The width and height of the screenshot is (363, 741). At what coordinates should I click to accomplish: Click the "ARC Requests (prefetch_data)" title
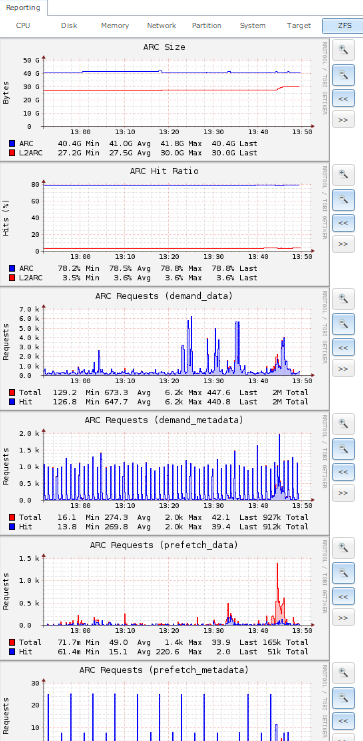pos(164,545)
